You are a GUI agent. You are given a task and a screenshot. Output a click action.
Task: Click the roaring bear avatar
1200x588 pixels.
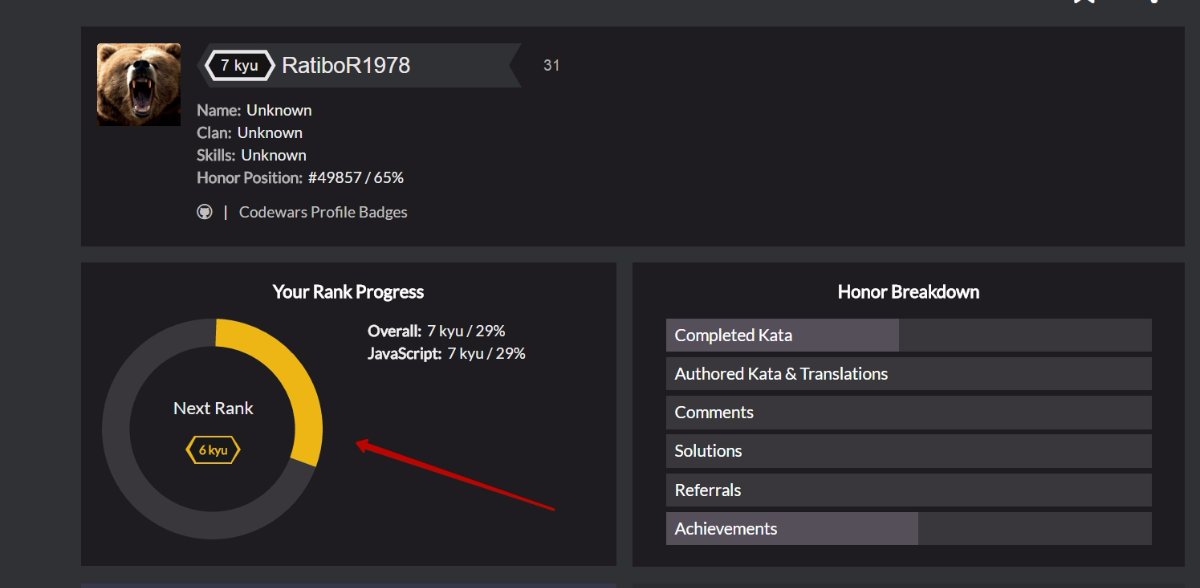coord(139,85)
